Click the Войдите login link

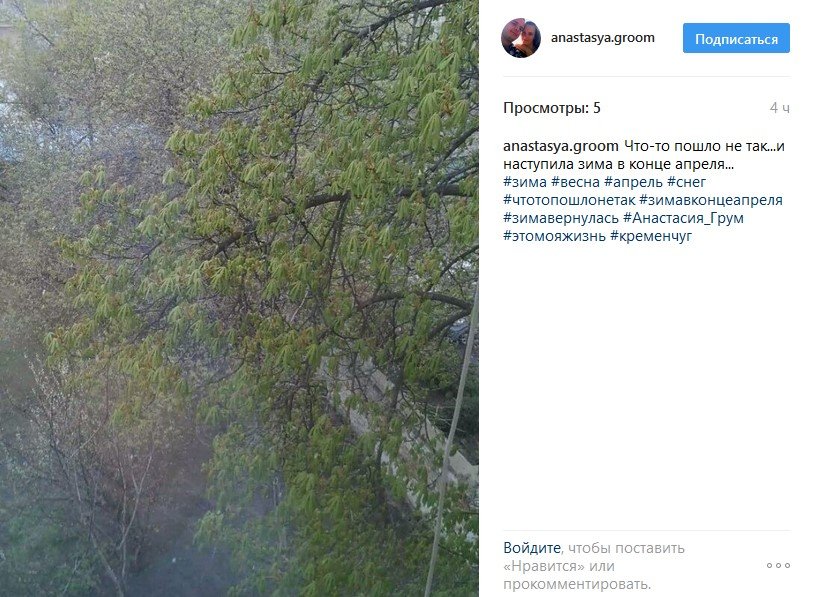[x=532, y=548]
